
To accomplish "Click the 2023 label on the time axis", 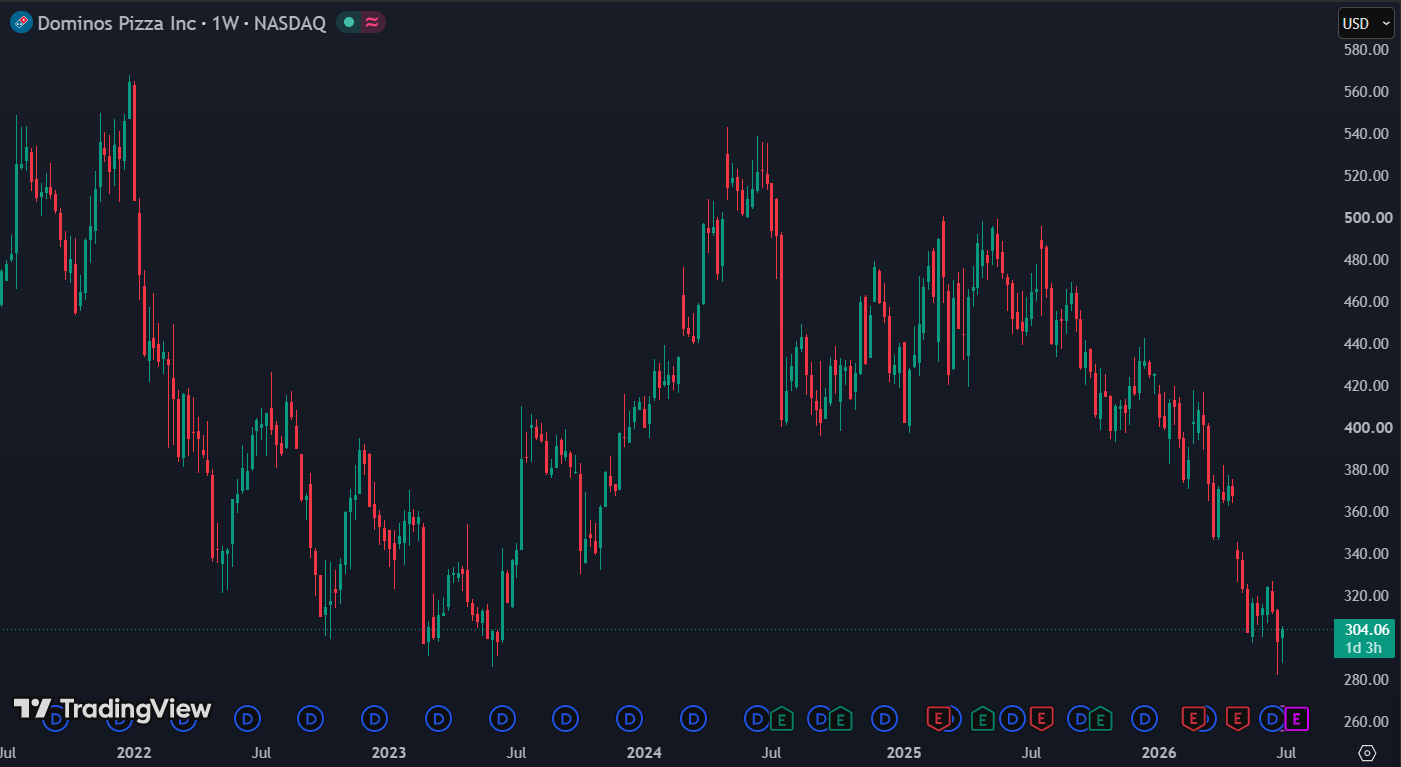I will coord(389,751).
